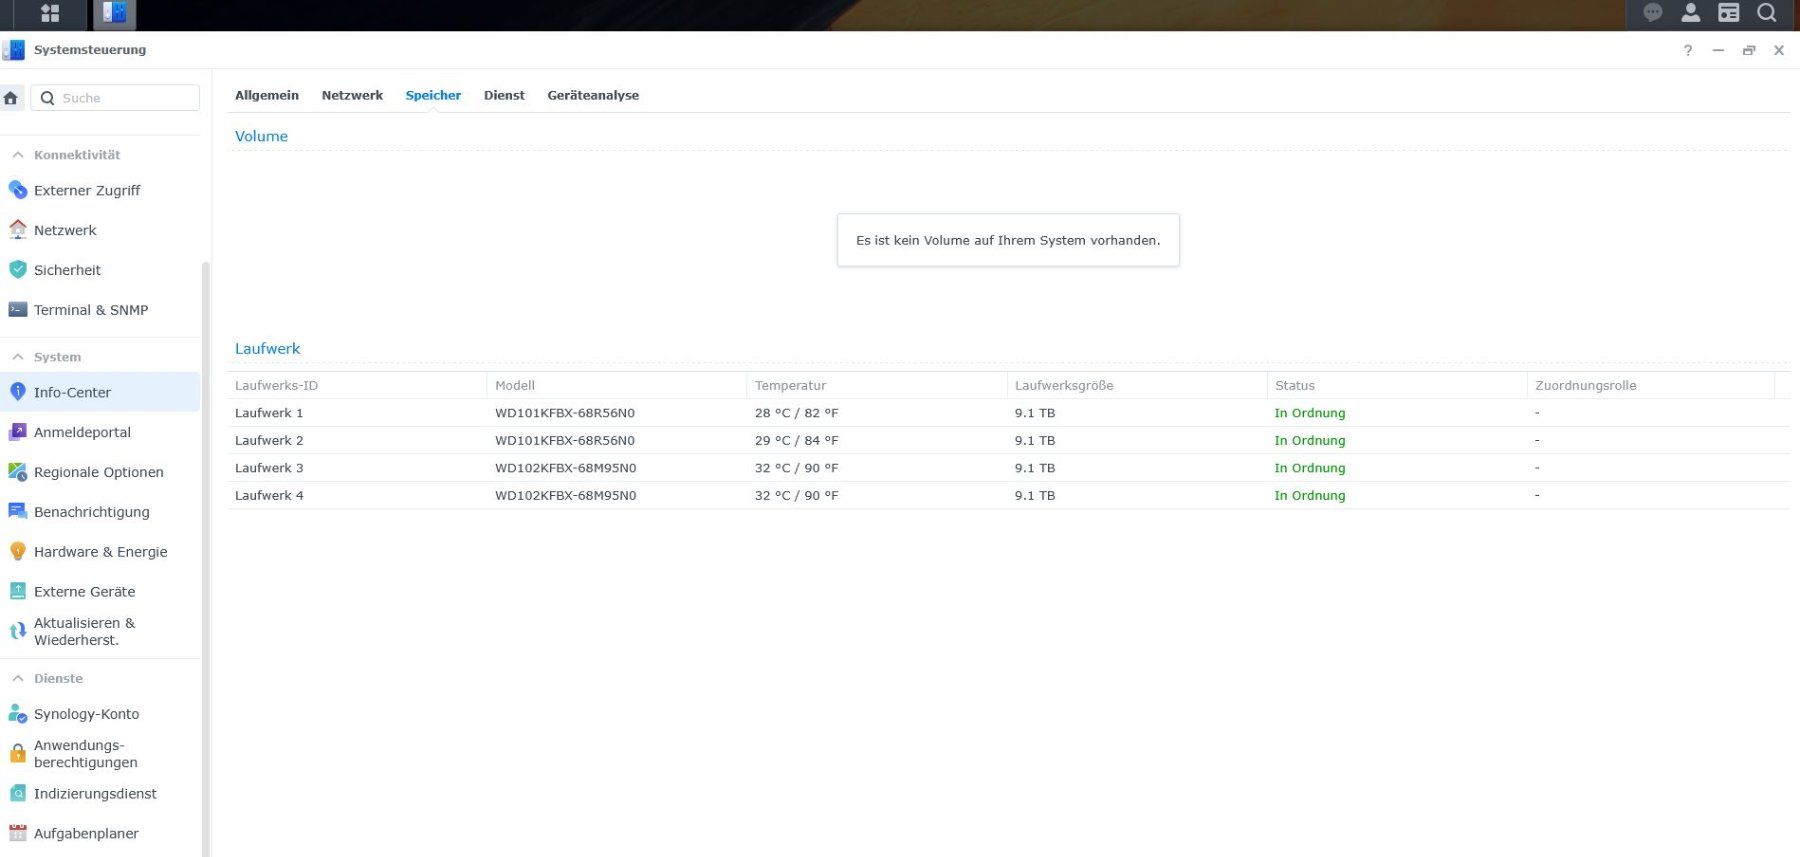This screenshot has width=1800, height=857.
Task: Switch to the Netzwerk tab
Action: (x=352, y=95)
